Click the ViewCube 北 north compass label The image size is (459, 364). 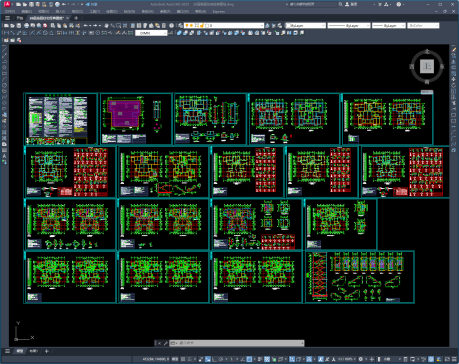[427, 52]
